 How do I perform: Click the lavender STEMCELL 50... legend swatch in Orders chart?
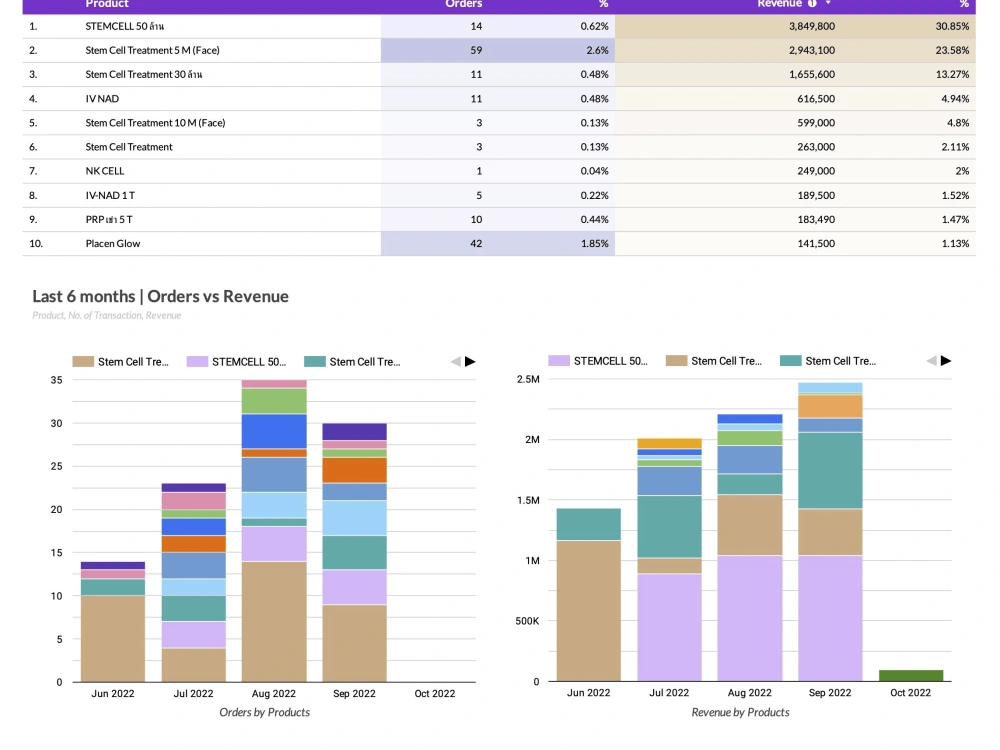(197, 362)
